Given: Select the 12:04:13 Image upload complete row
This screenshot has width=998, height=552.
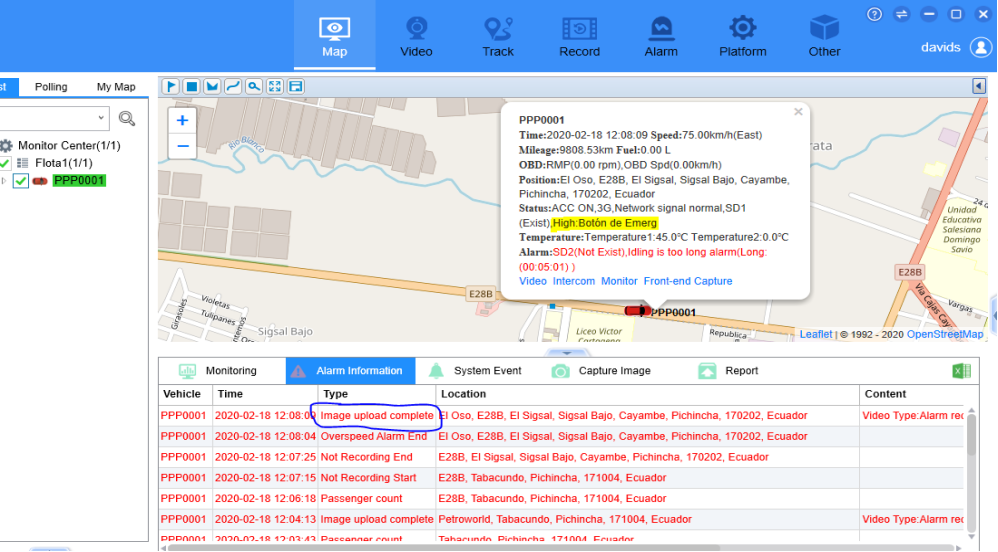Looking at the screenshot, I should coord(561,520).
